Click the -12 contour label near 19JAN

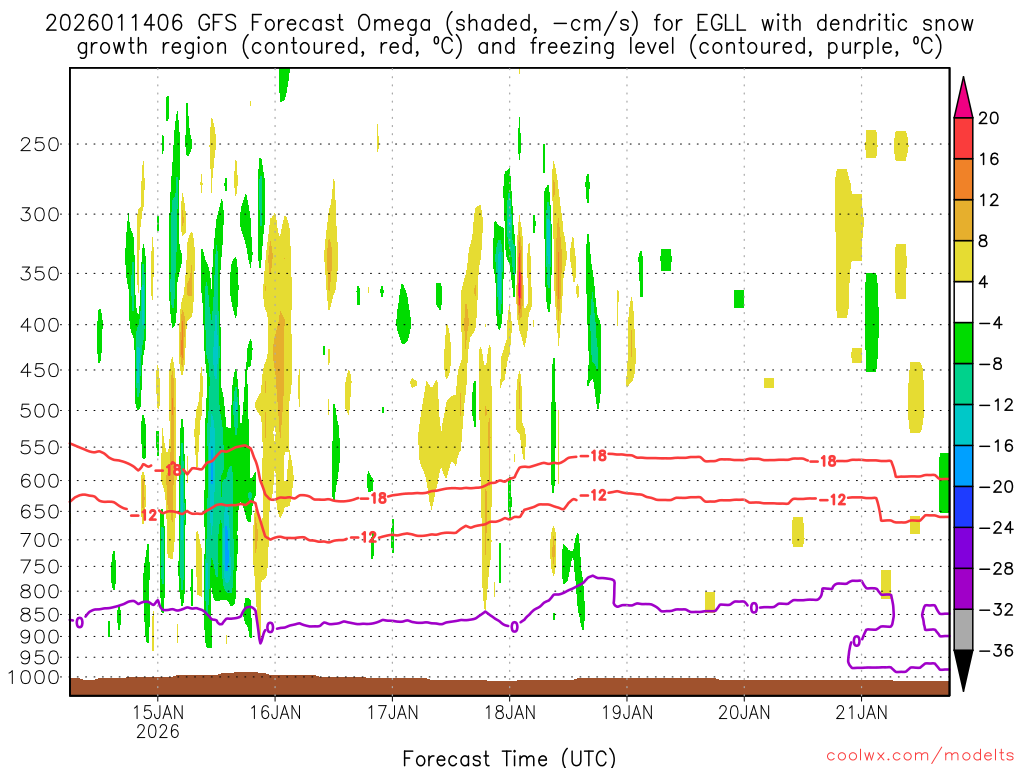coord(594,496)
